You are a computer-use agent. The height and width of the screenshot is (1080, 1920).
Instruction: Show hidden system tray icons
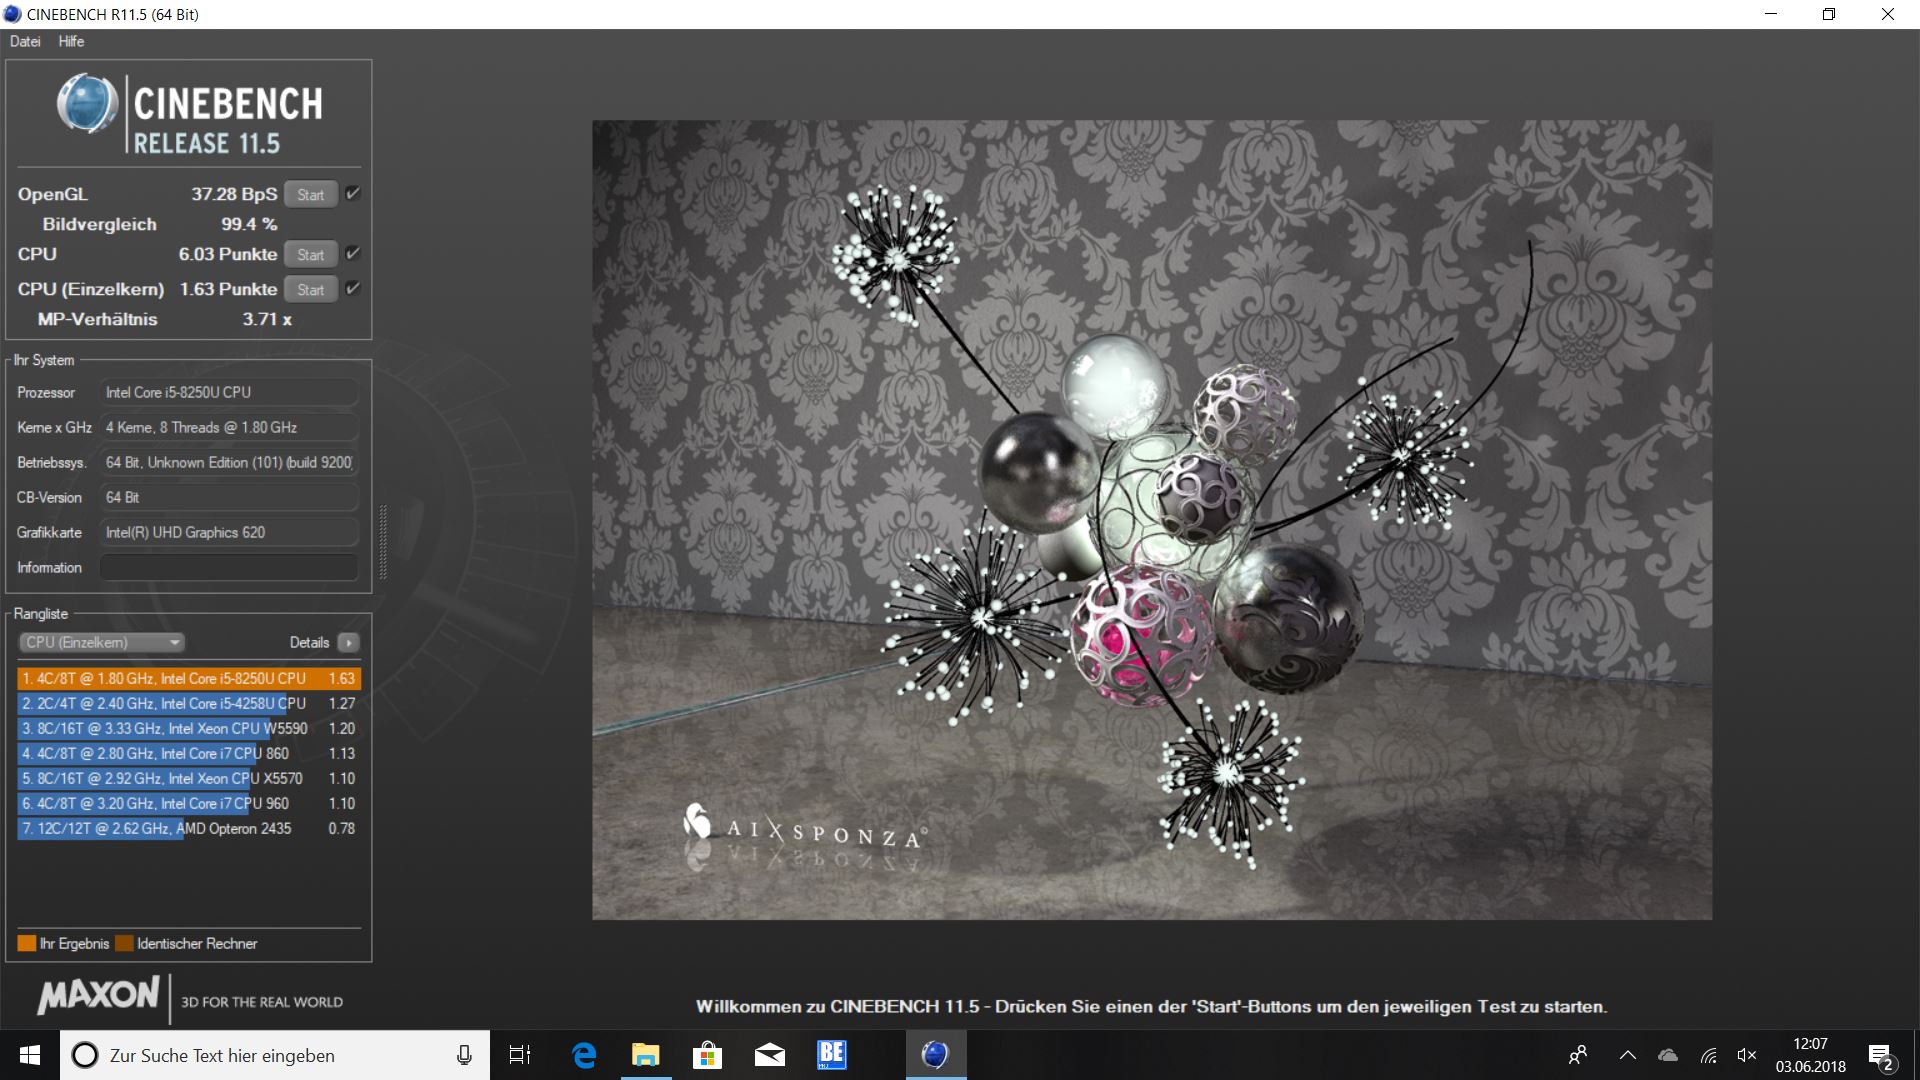click(1628, 1055)
